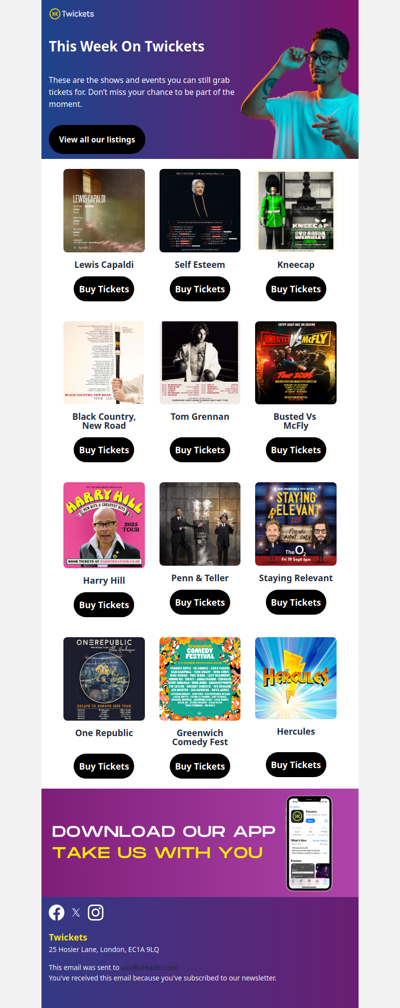The image size is (400, 1008).
Task: Open the X social icon
Action: pyautogui.click(x=76, y=912)
